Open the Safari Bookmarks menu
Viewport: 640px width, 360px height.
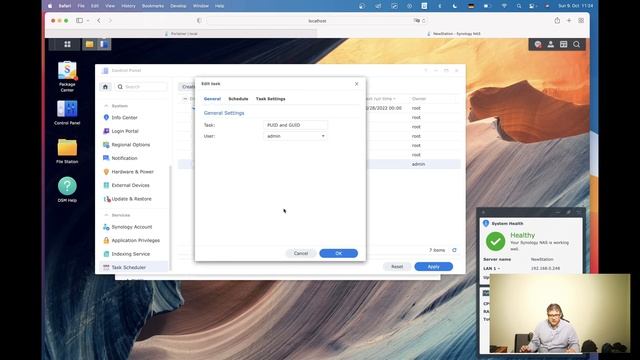(x=153, y=6)
